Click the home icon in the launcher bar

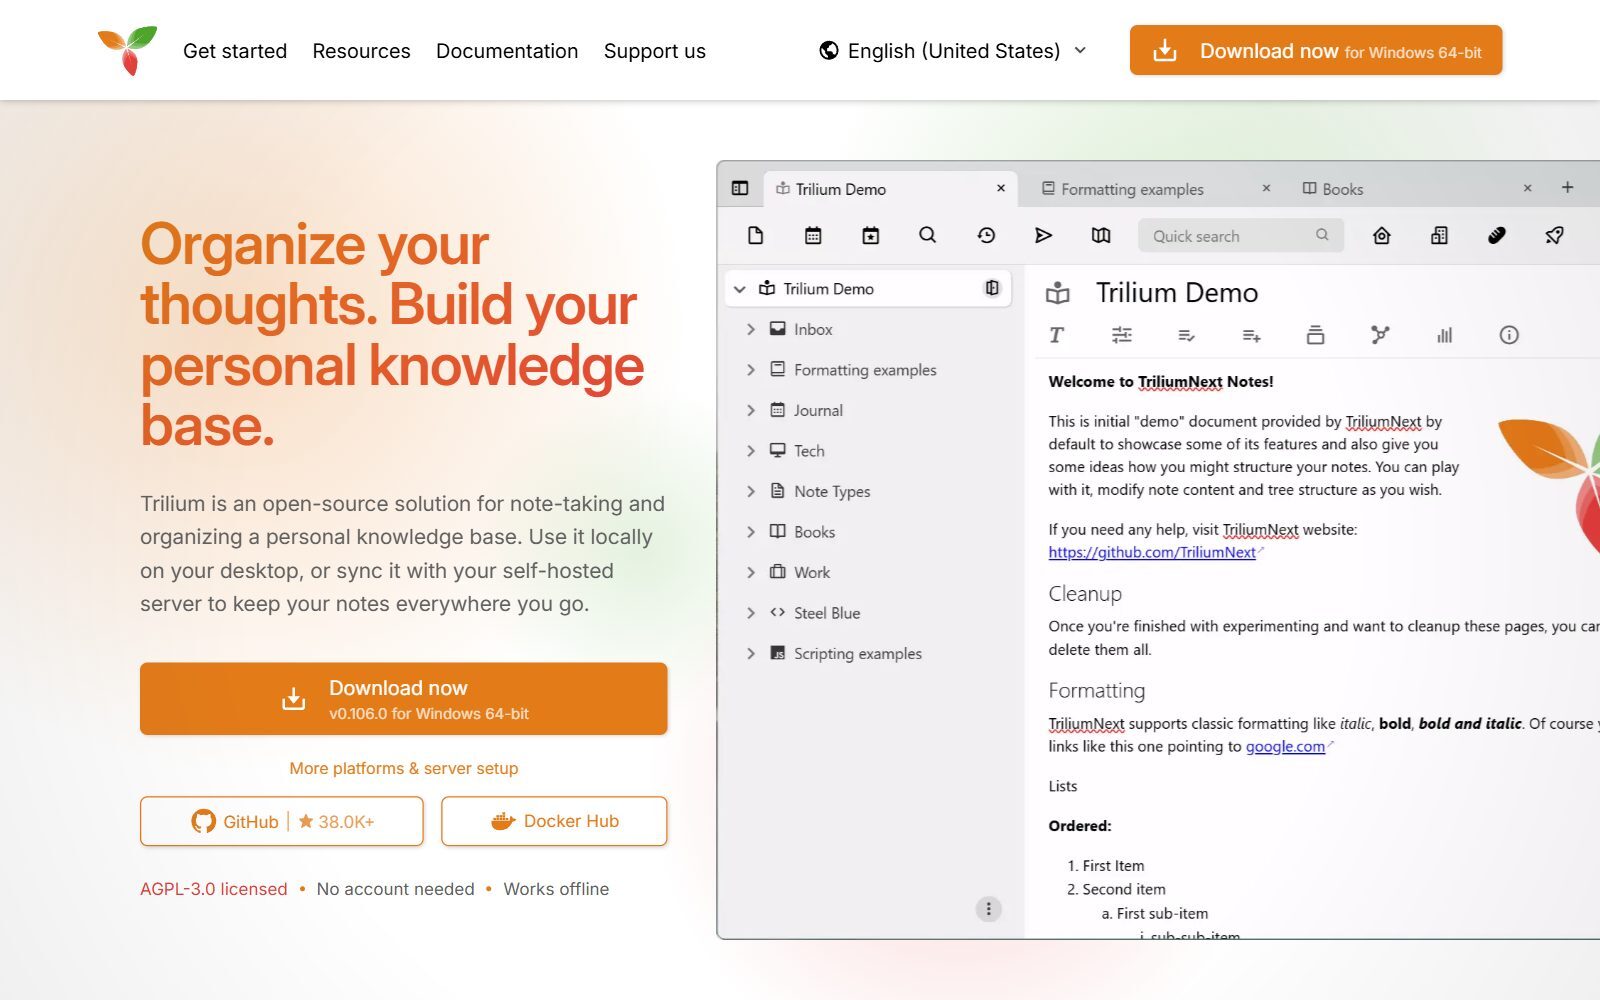[1382, 235]
